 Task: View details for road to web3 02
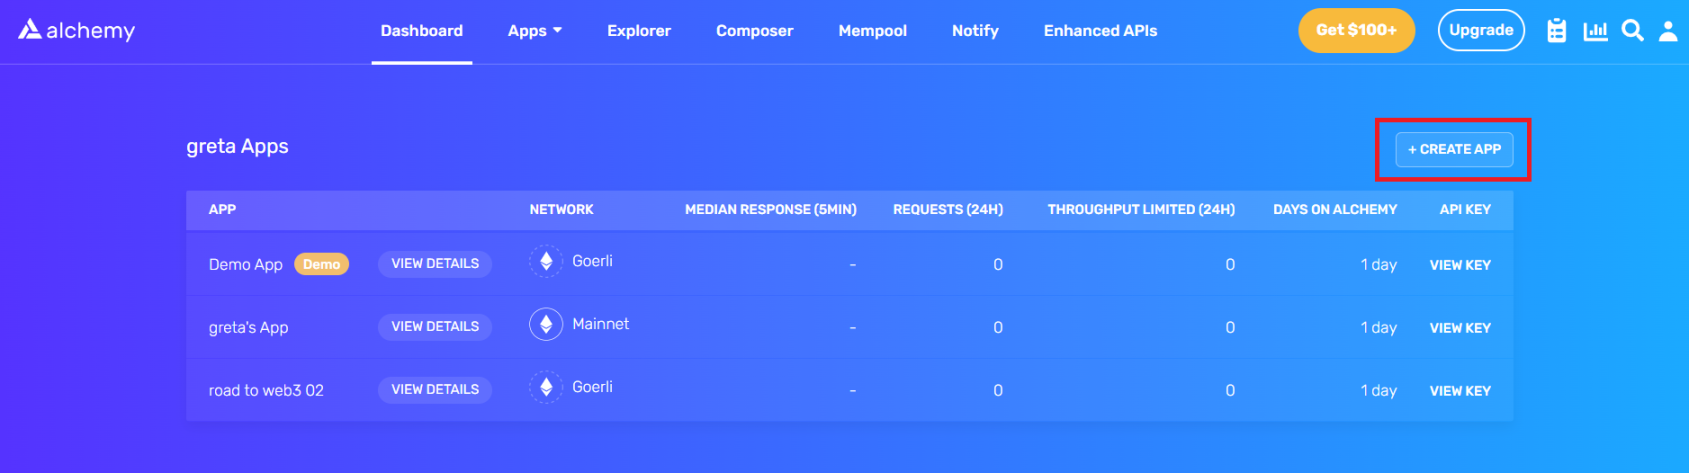(x=435, y=390)
